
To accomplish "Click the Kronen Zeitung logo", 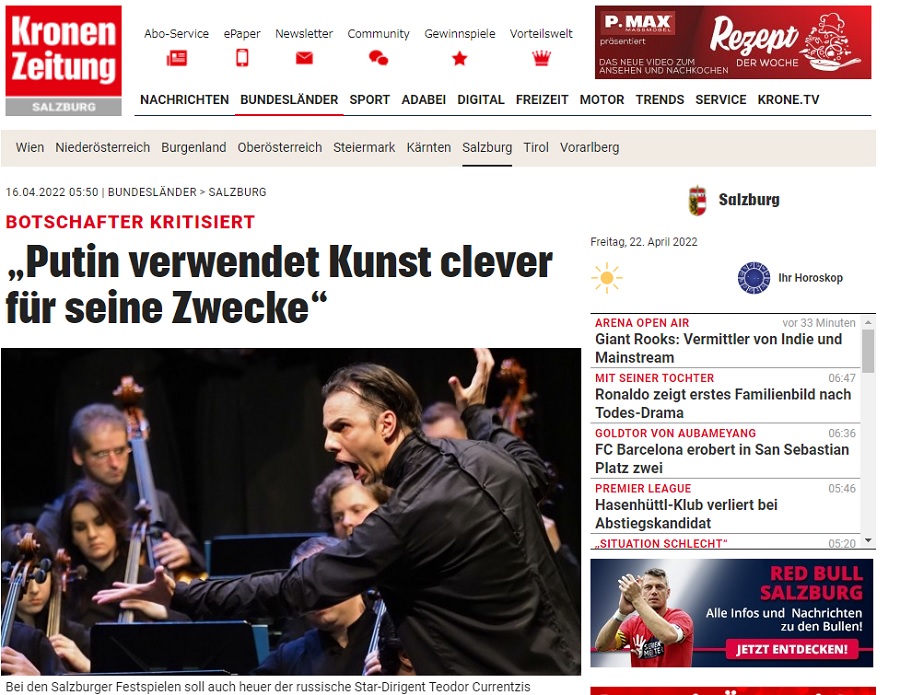I will pos(64,60).
